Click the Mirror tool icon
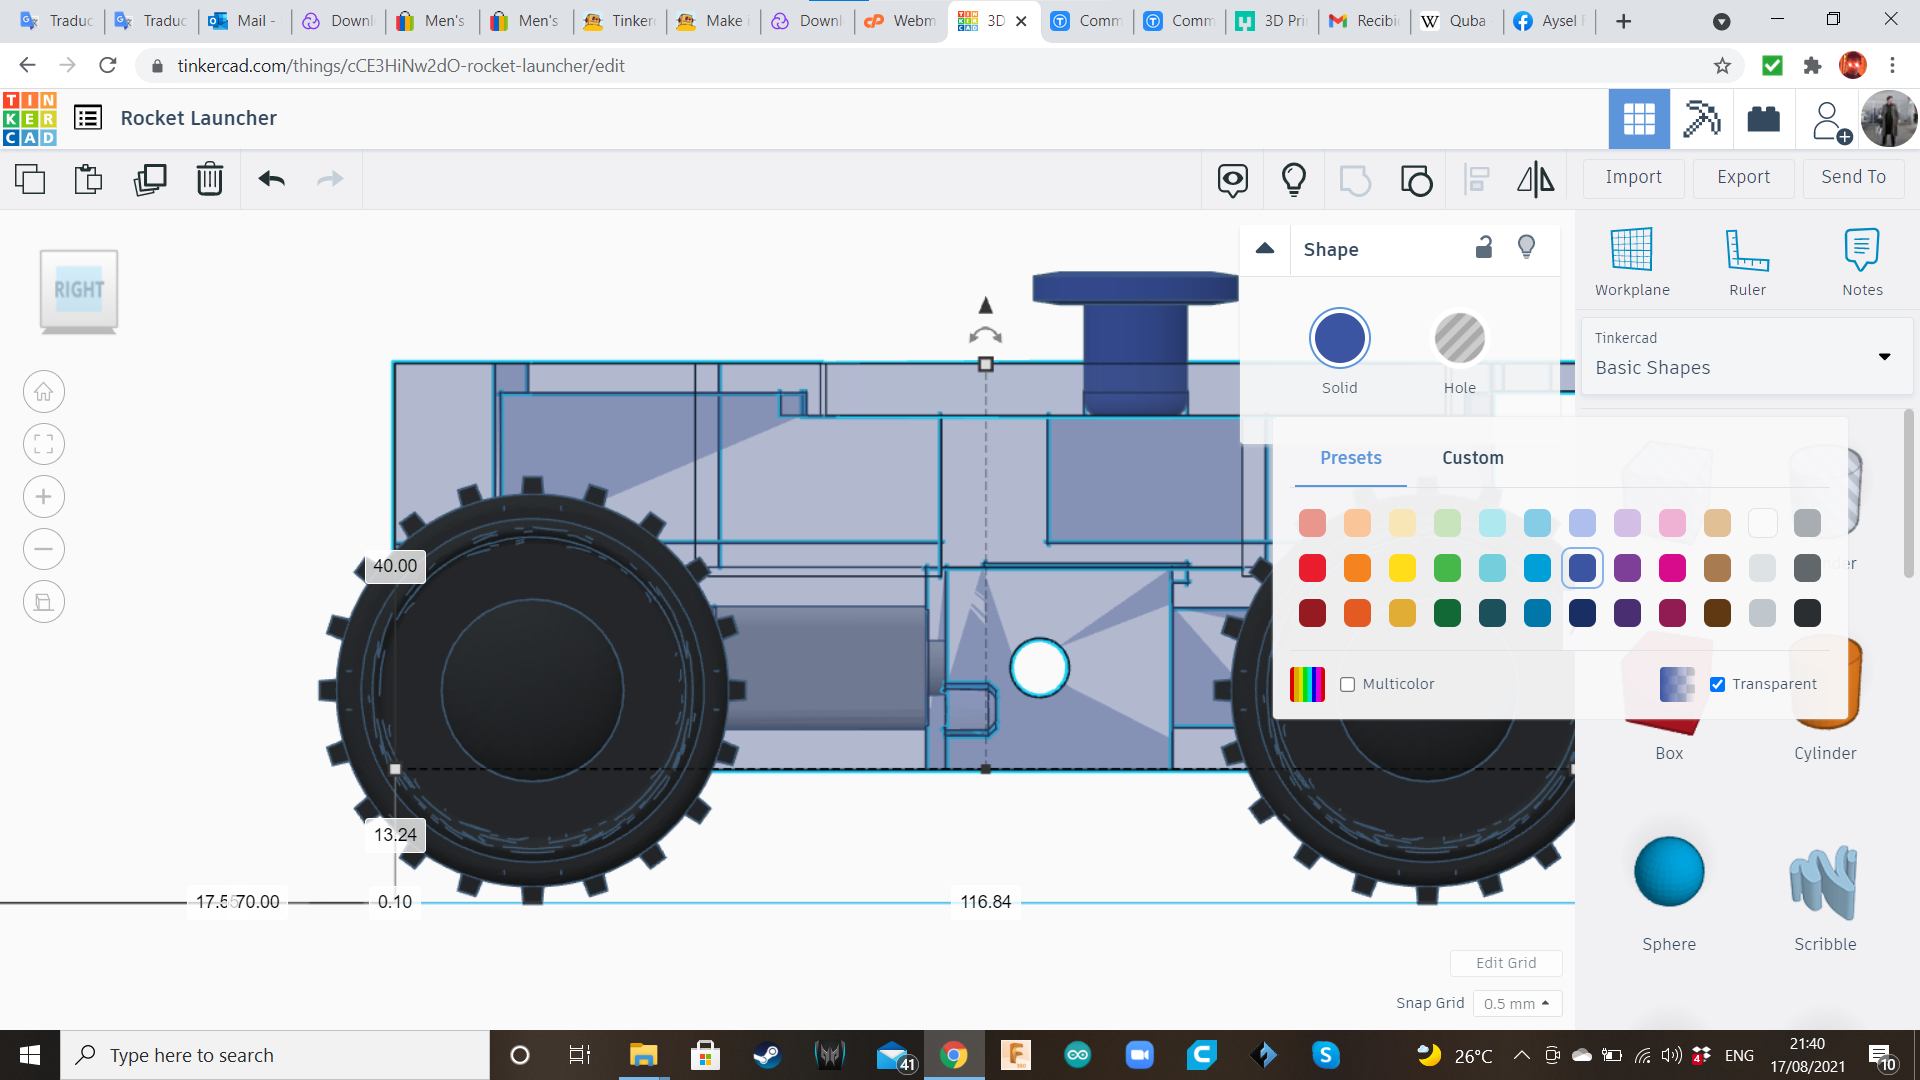Image resolution: width=1920 pixels, height=1080 pixels. (1535, 180)
